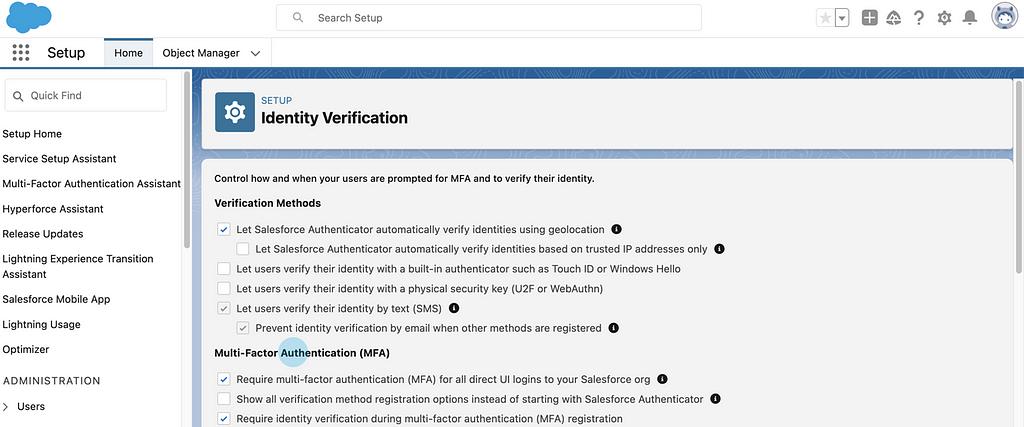Open the App Launcher grid icon
This screenshot has height=427, width=1024.
tap(21, 53)
